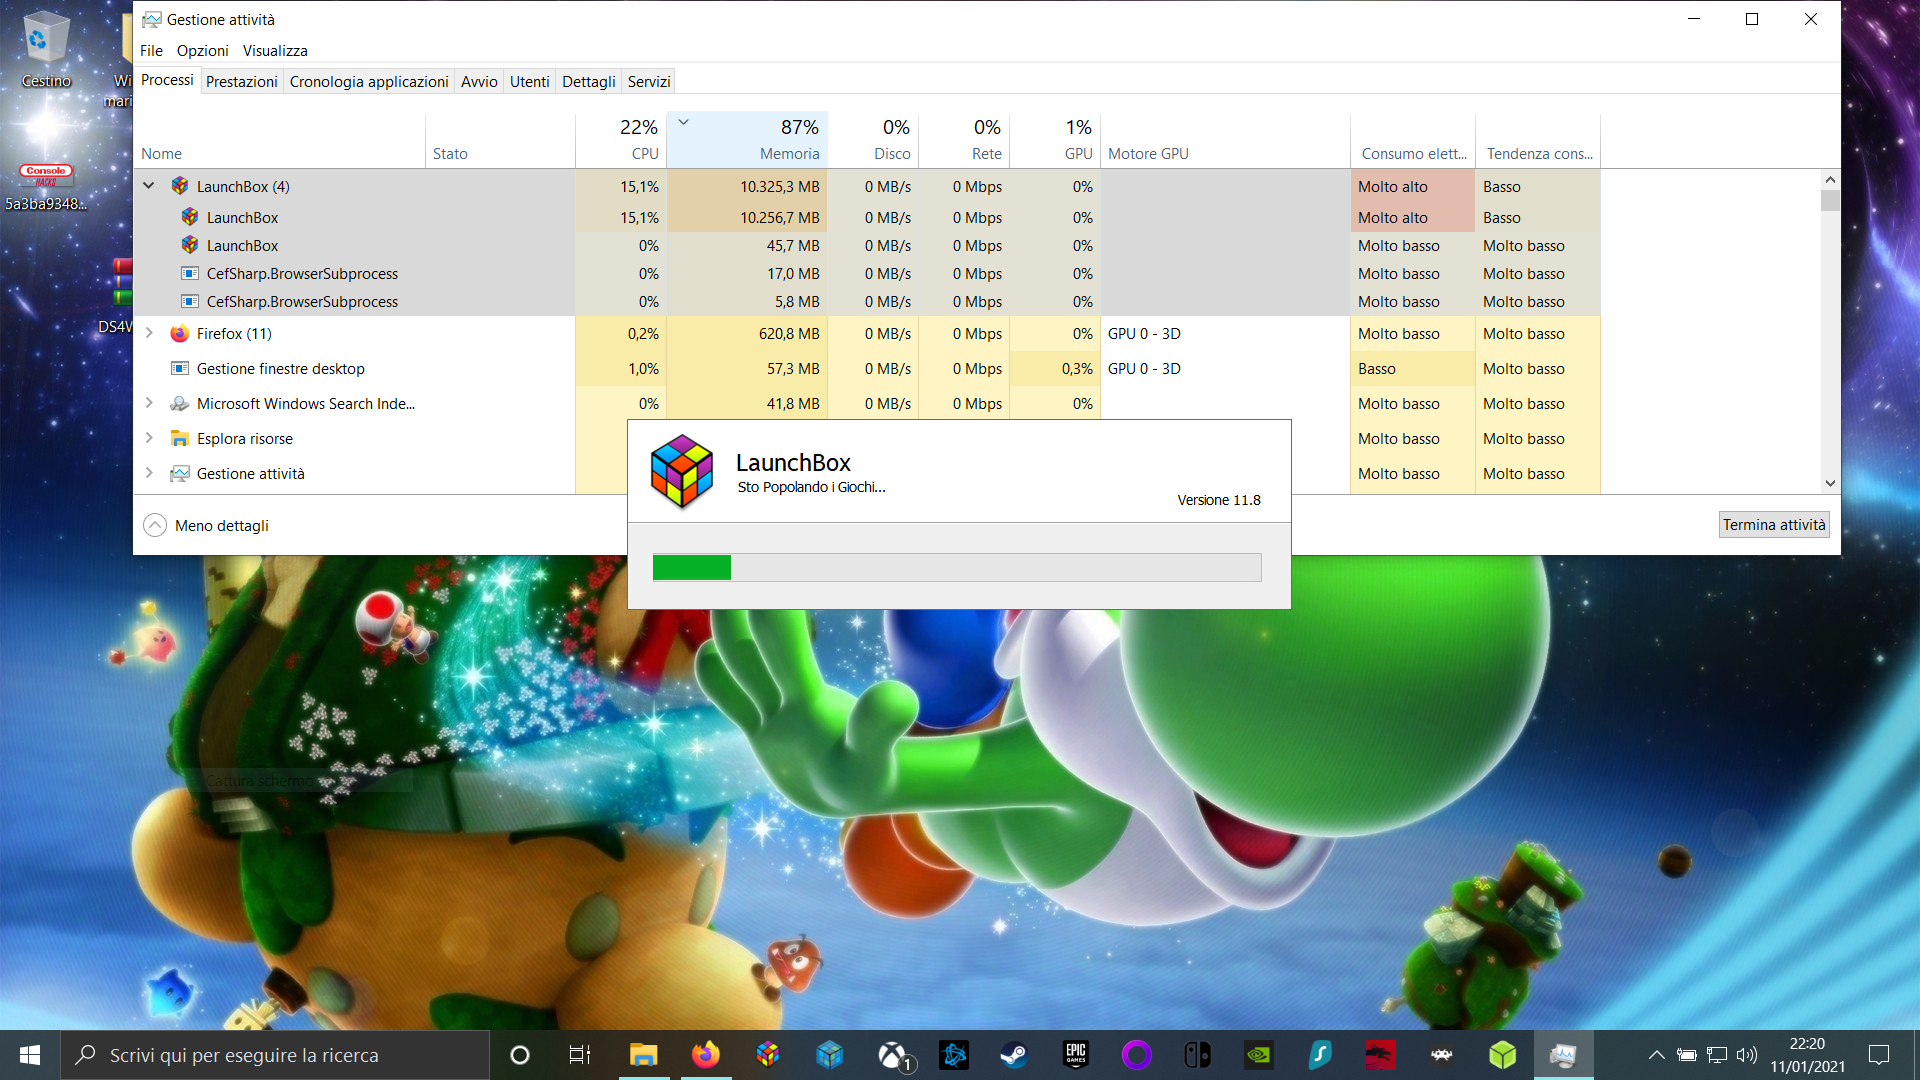The width and height of the screenshot is (1920, 1080).
Task: Open the Visualizza menu
Action: 275,51
